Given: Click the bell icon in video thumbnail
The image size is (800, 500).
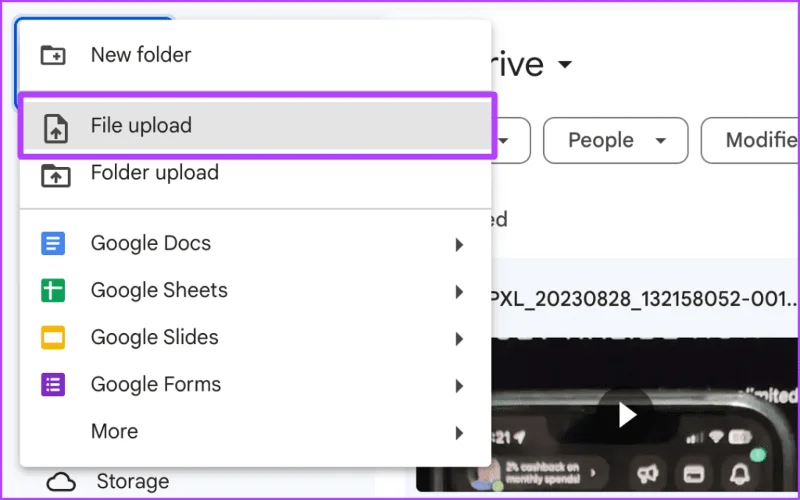Looking at the screenshot, I should 739,474.
